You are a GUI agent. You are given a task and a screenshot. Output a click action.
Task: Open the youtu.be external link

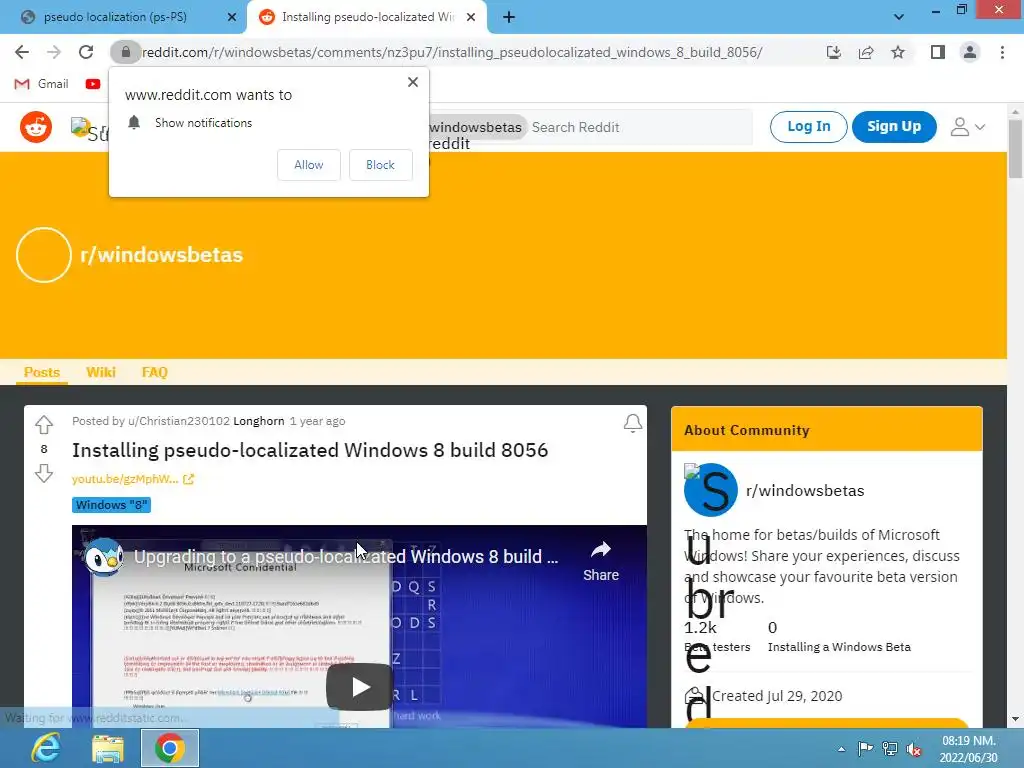pyautogui.click(x=133, y=479)
